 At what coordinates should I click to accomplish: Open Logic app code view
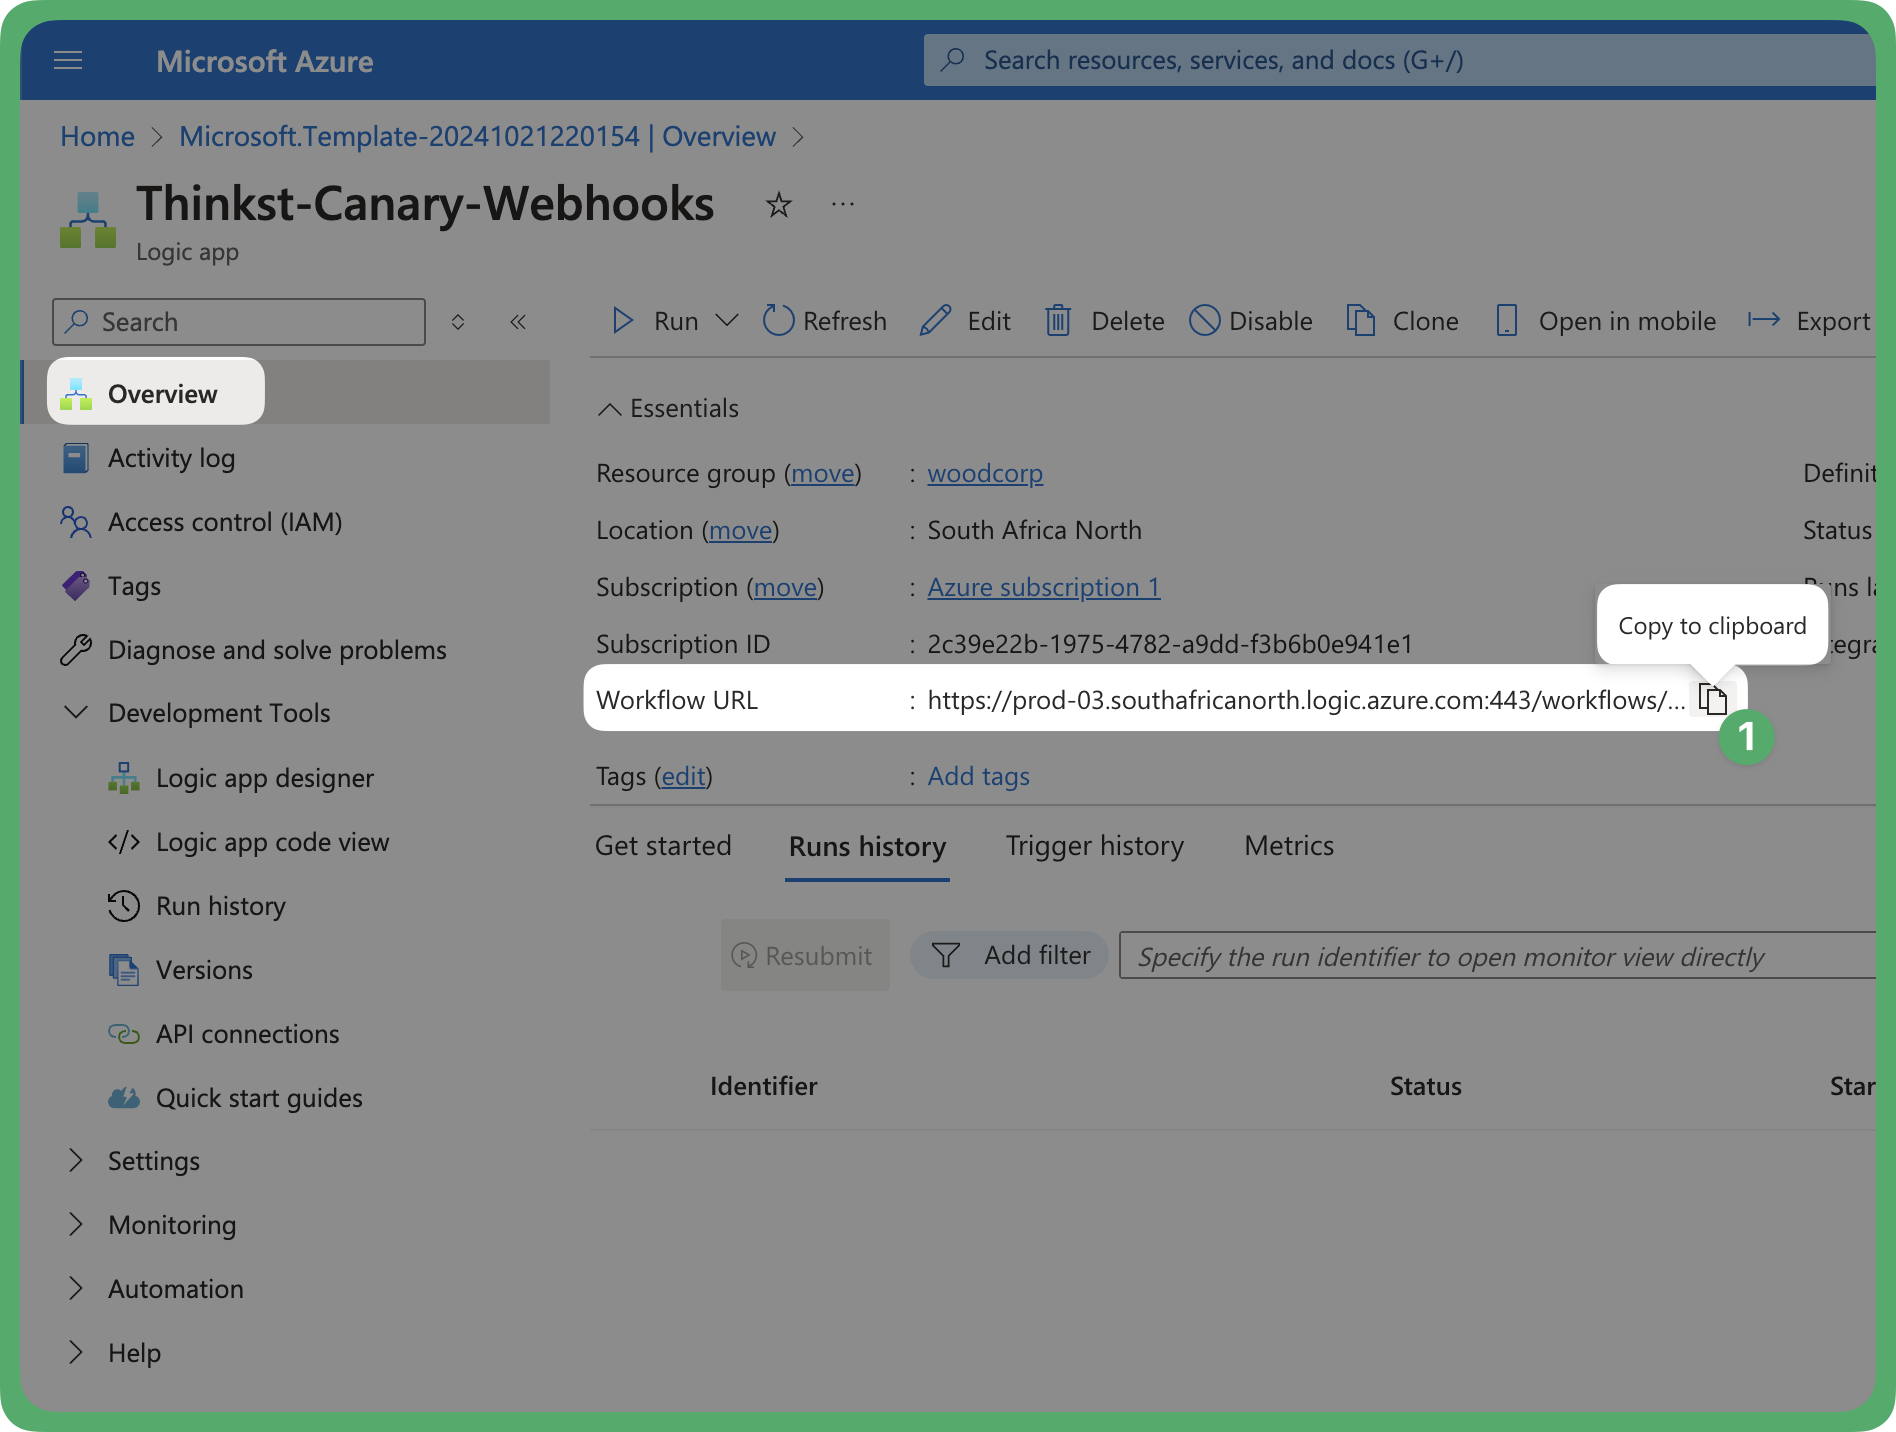pos(272,842)
